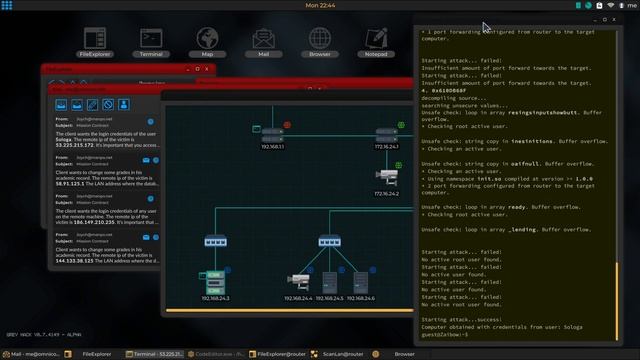Click the terminal vertical scrollbar thumb
This screenshot has width=640, height=360.
617,301
